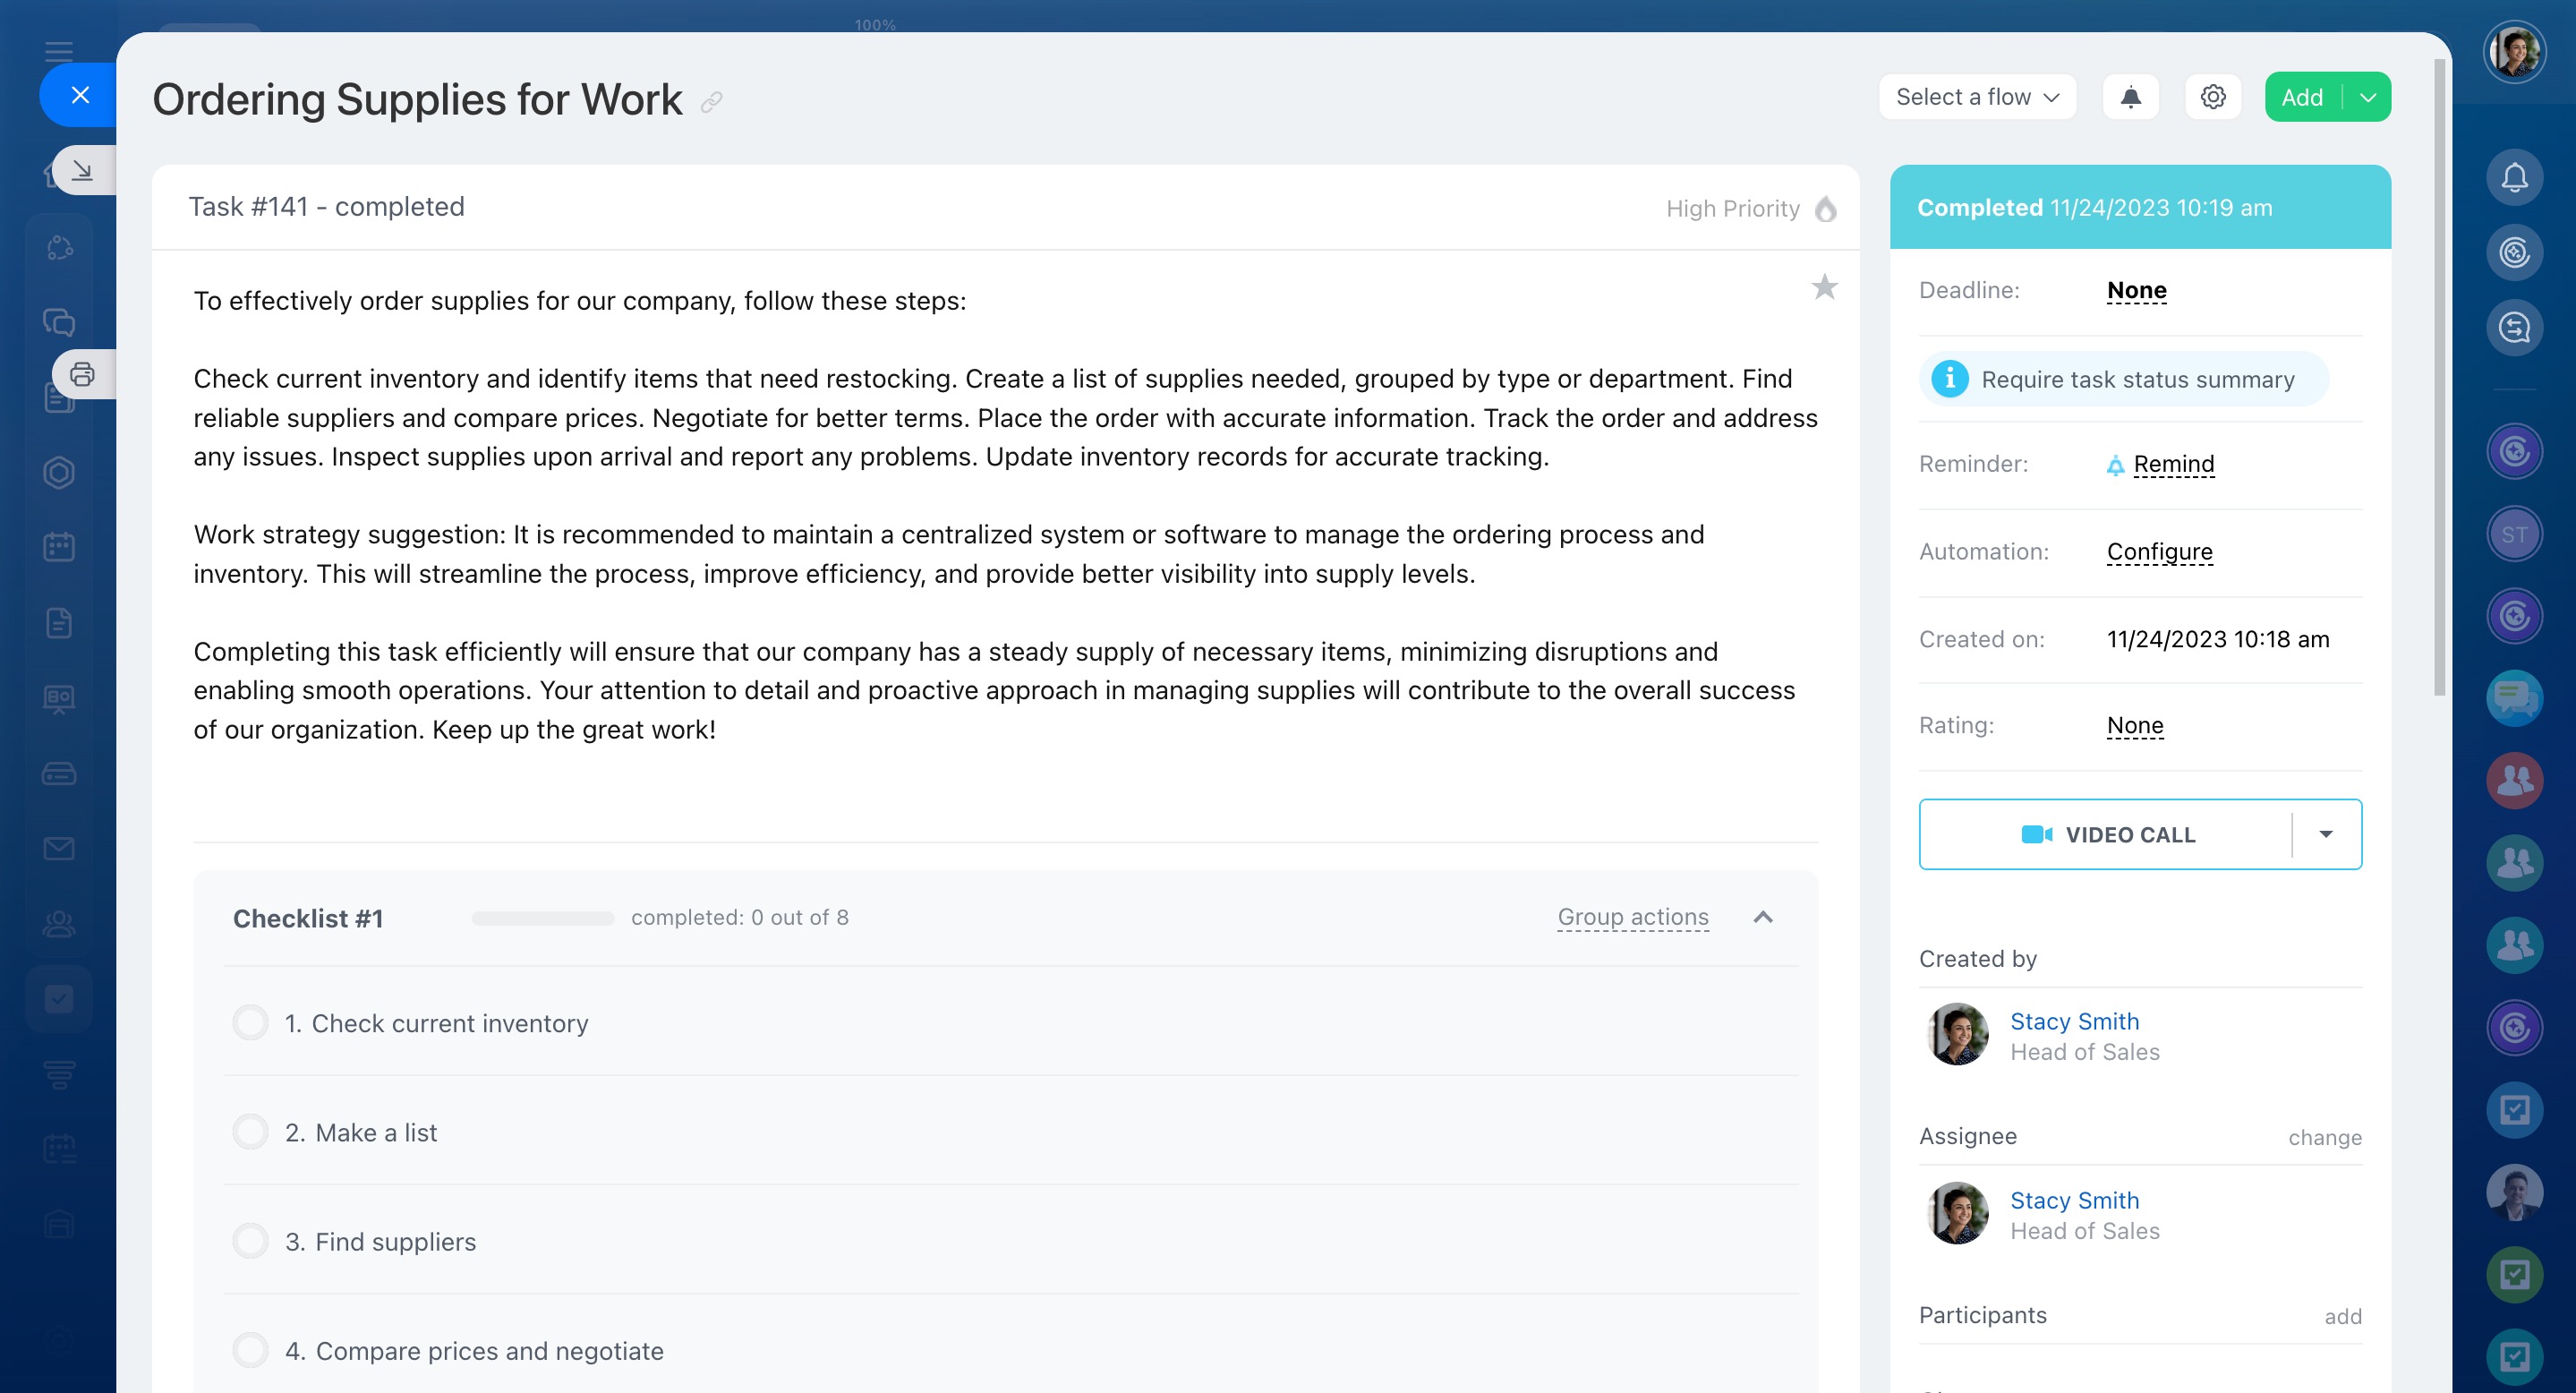Start a VIDEO CALL
The image size is (2576, 1393).
(x=2106, y=834)
